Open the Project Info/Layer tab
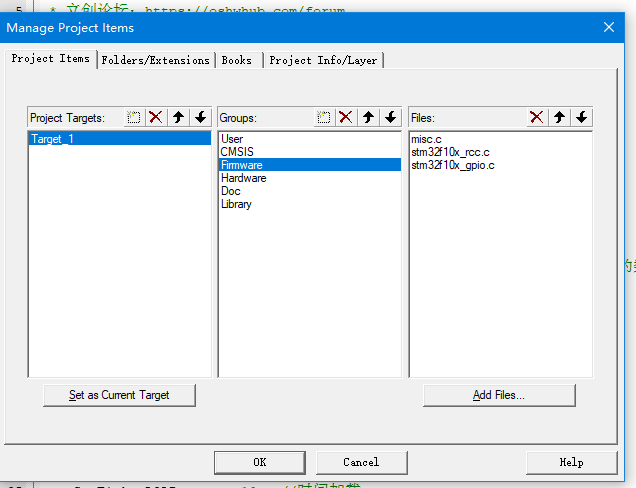 click(x=323, y=60)
